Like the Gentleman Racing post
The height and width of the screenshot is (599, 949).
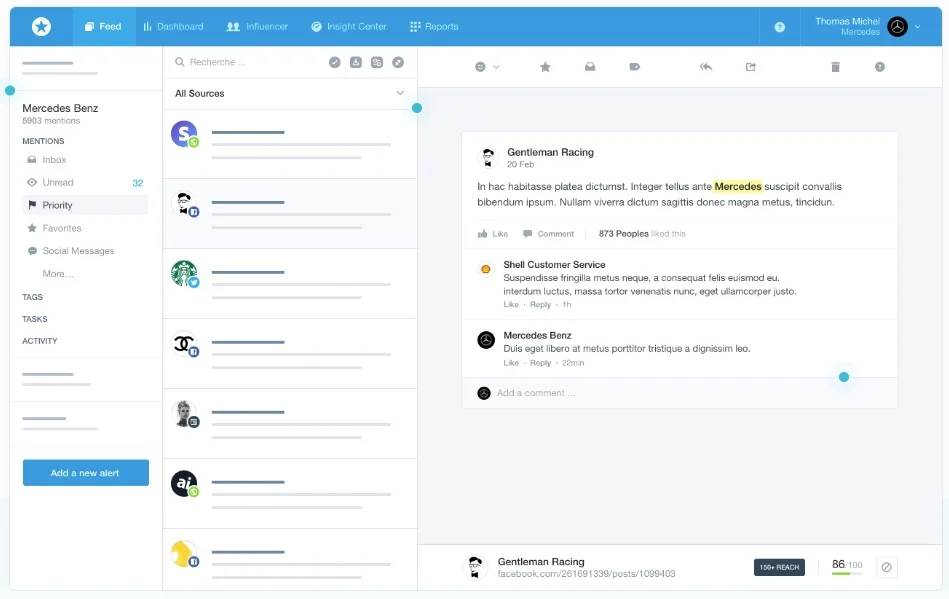click(493, 234)
